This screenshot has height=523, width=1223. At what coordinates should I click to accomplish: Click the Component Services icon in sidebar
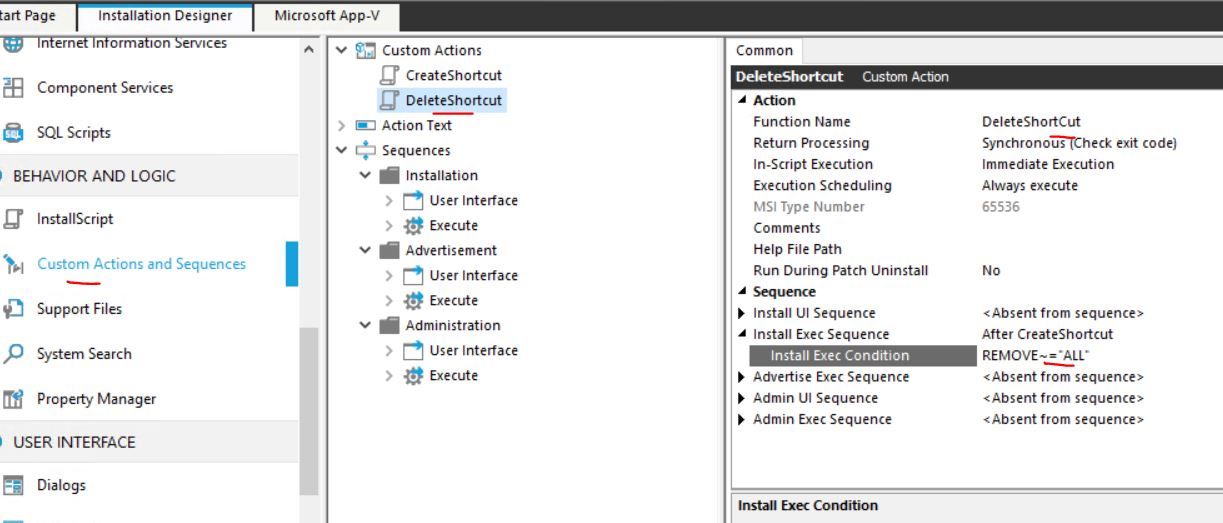click(x=14, y=88)
